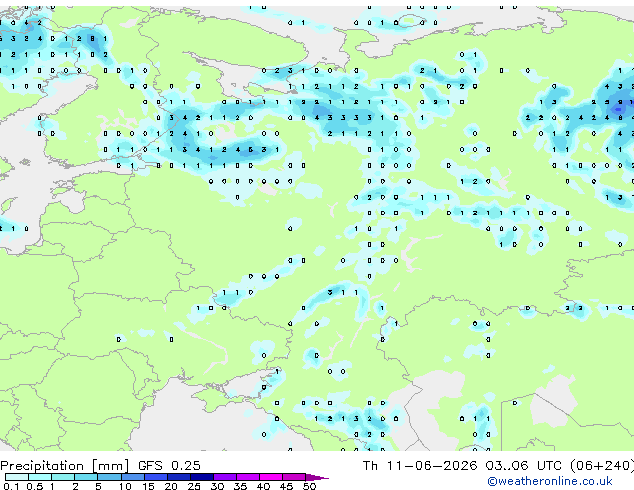Click the '30' legend scale value

point(217,486)
